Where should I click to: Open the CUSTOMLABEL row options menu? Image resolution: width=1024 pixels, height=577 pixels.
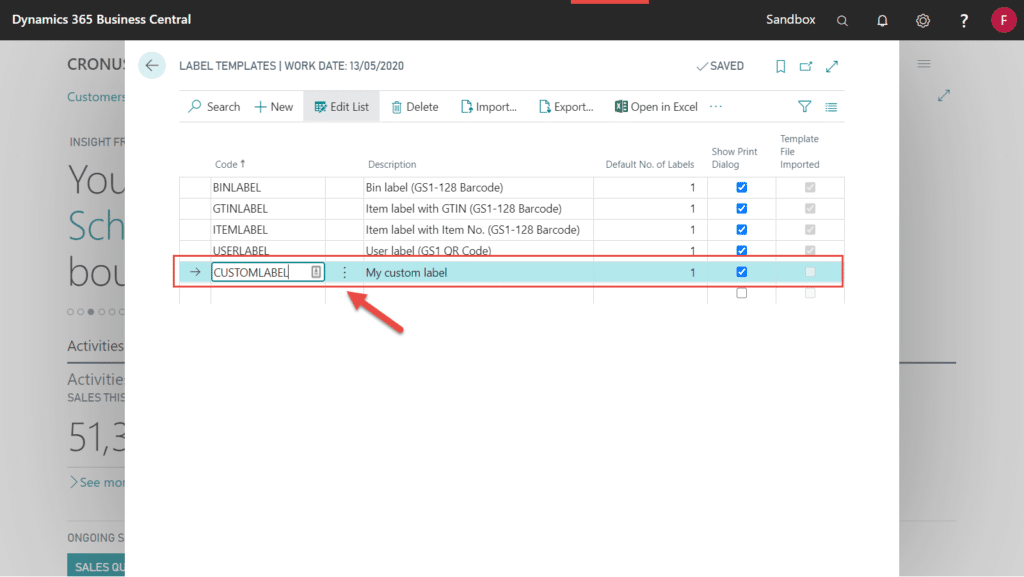click(344, 271)
